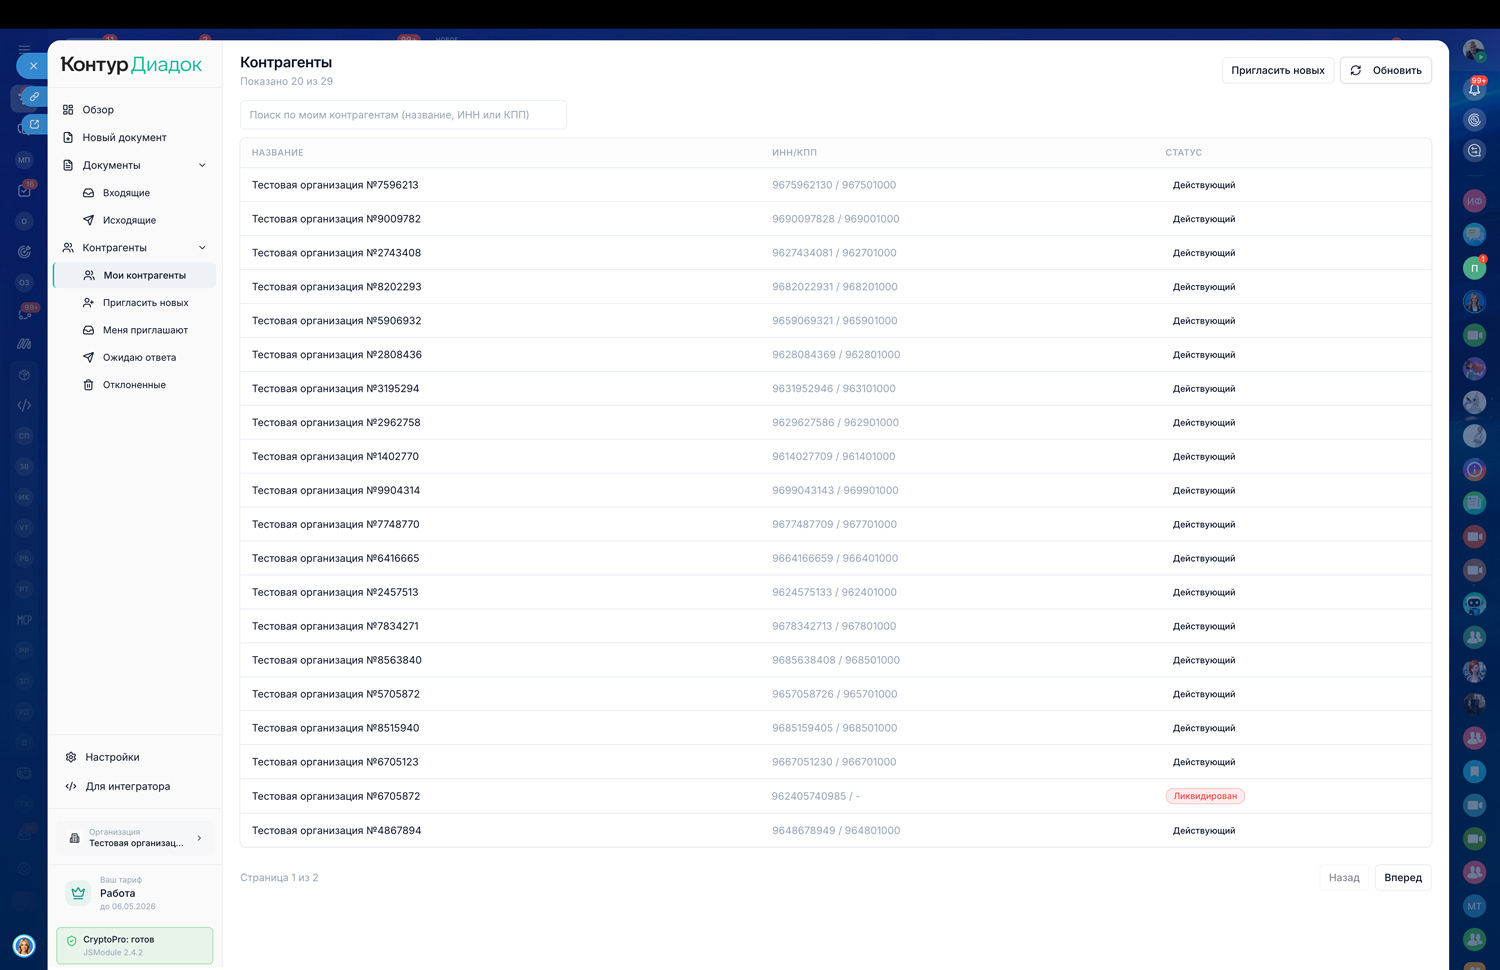Click the box icon in the left strip
This screenshot has width=1500, height=970.
click(x=24, y=375)
